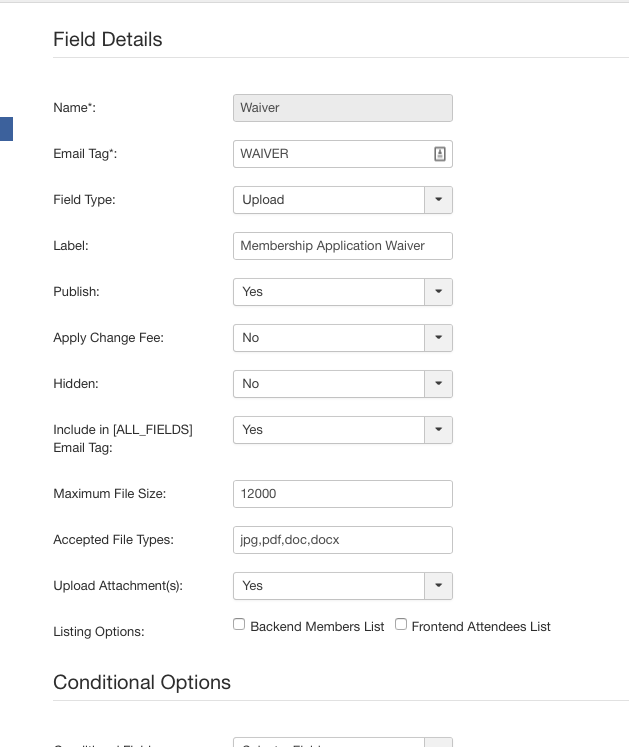Check the Frontend Attendees List option

(x=401, y=625)
